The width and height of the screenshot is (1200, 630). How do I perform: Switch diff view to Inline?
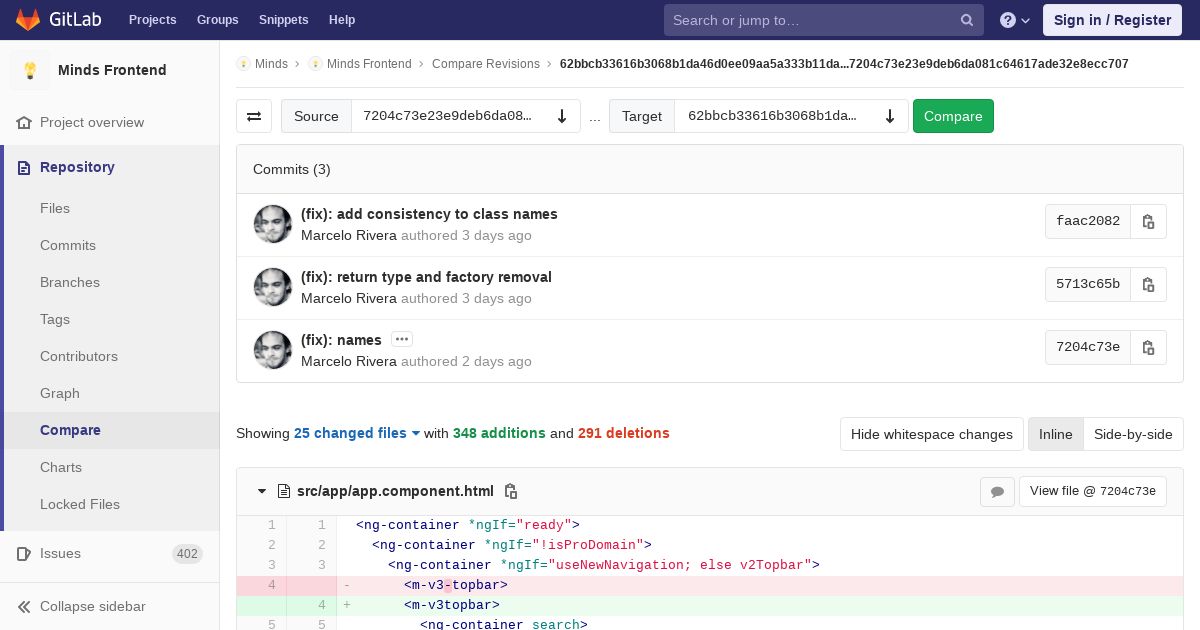[1055, 434]
